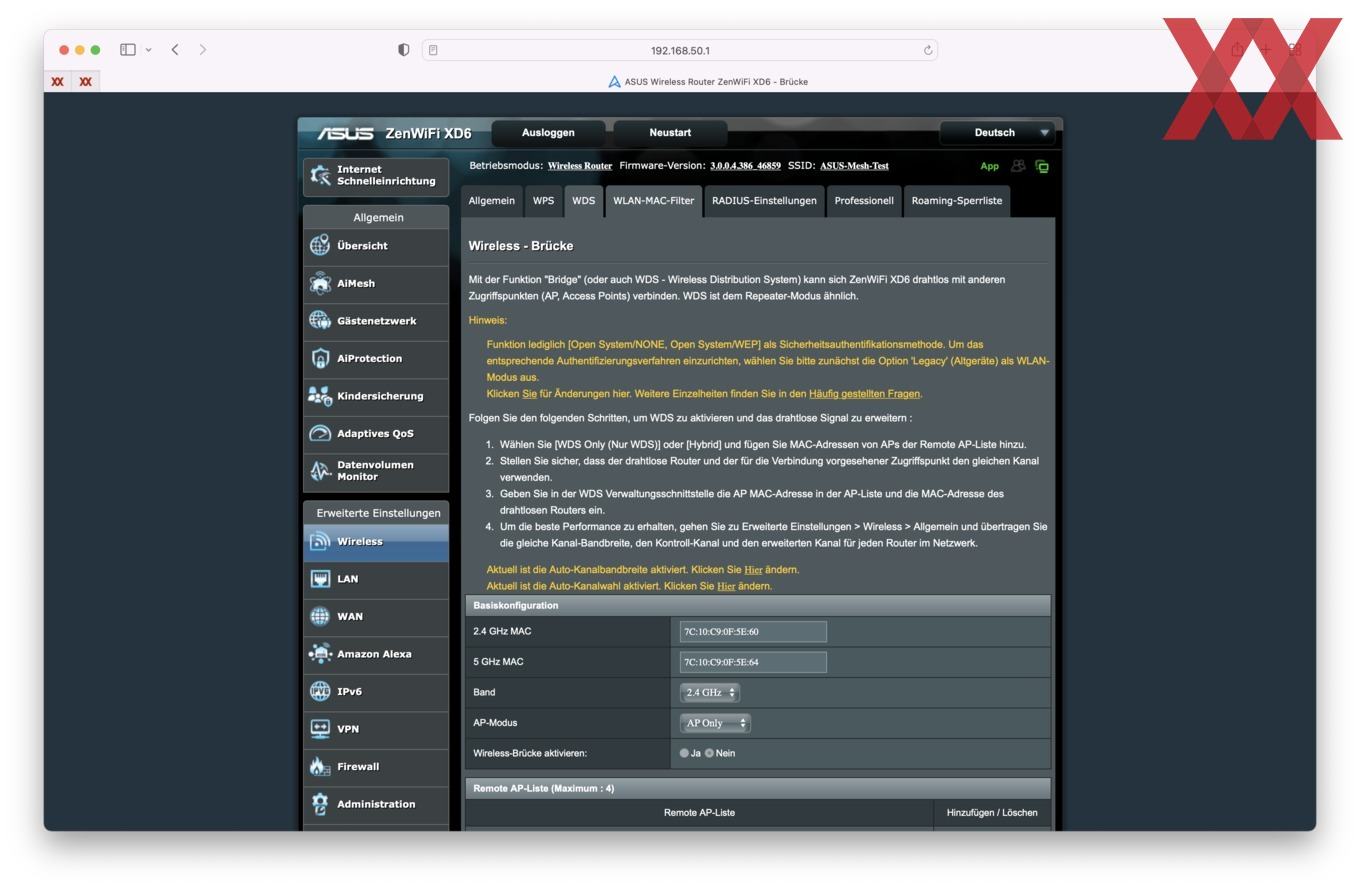Click the Erweiterte Einstellungen sidebar heading
The width and height of the screenshot is (1360, 889).
click(x=378, y=513)
